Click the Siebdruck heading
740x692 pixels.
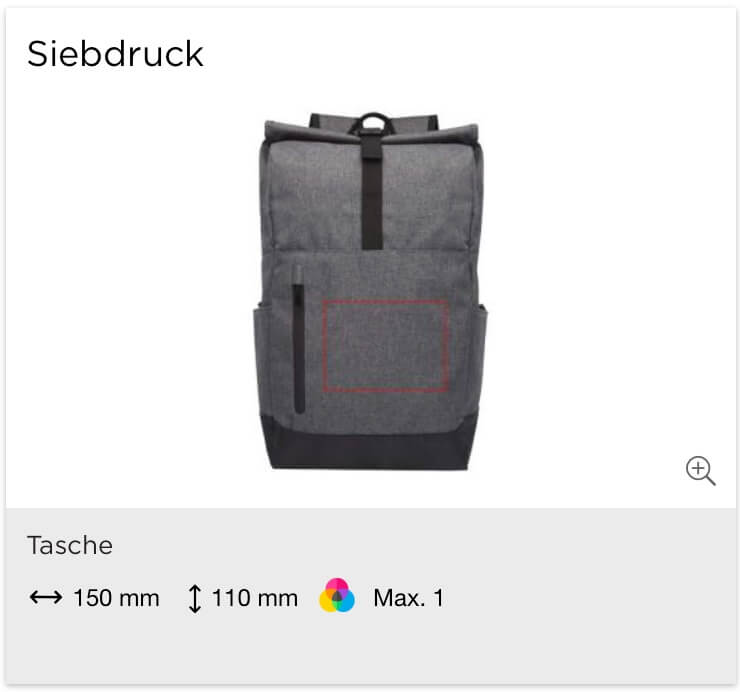[x=115, y=54]
